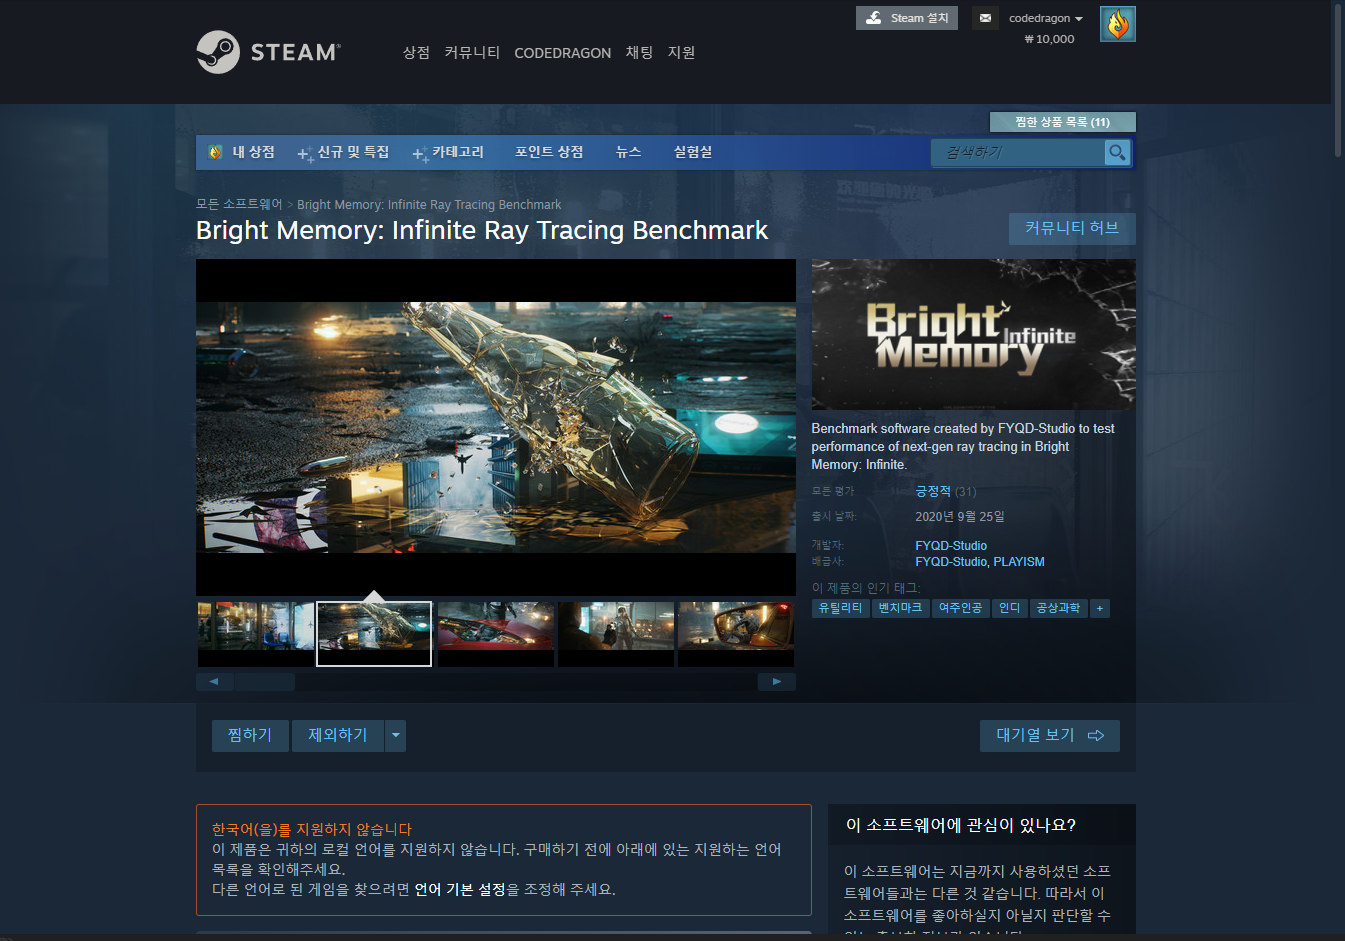Focus the 검색하기 search field
The width and height of the screenshot is (1345, 941).
1018,152
